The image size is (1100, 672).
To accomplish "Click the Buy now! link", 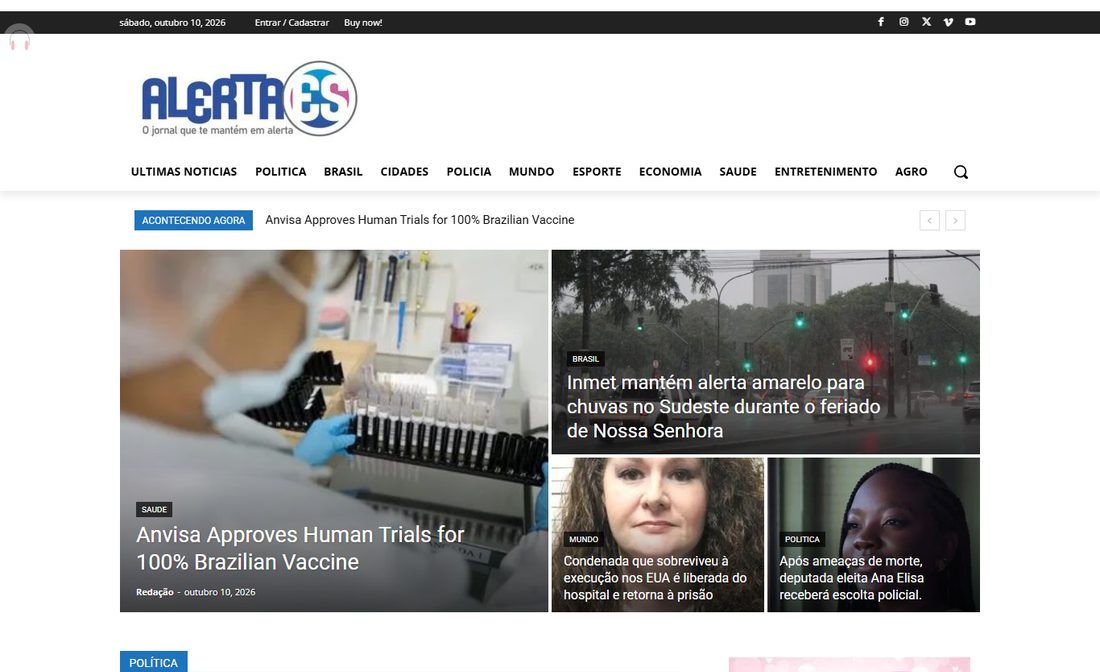I will [363, 22].
